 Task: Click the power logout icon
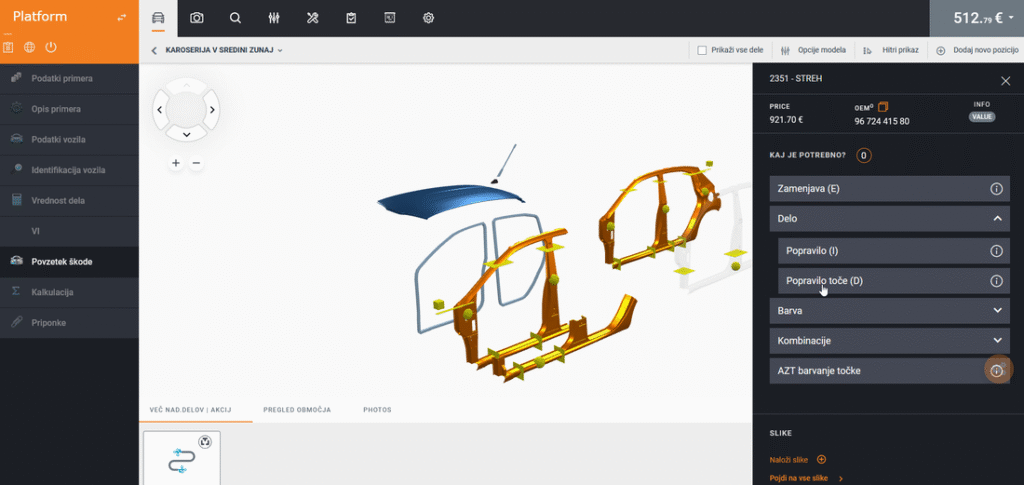coord(50,47)
